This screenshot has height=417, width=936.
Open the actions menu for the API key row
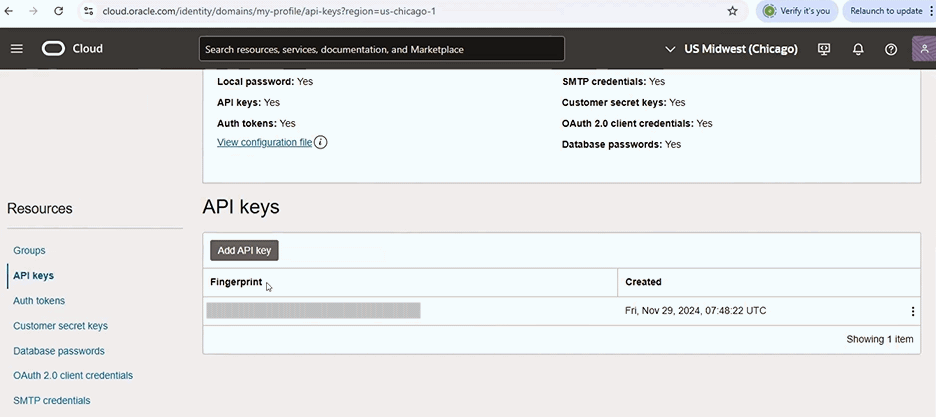click(x=912, y=311)
